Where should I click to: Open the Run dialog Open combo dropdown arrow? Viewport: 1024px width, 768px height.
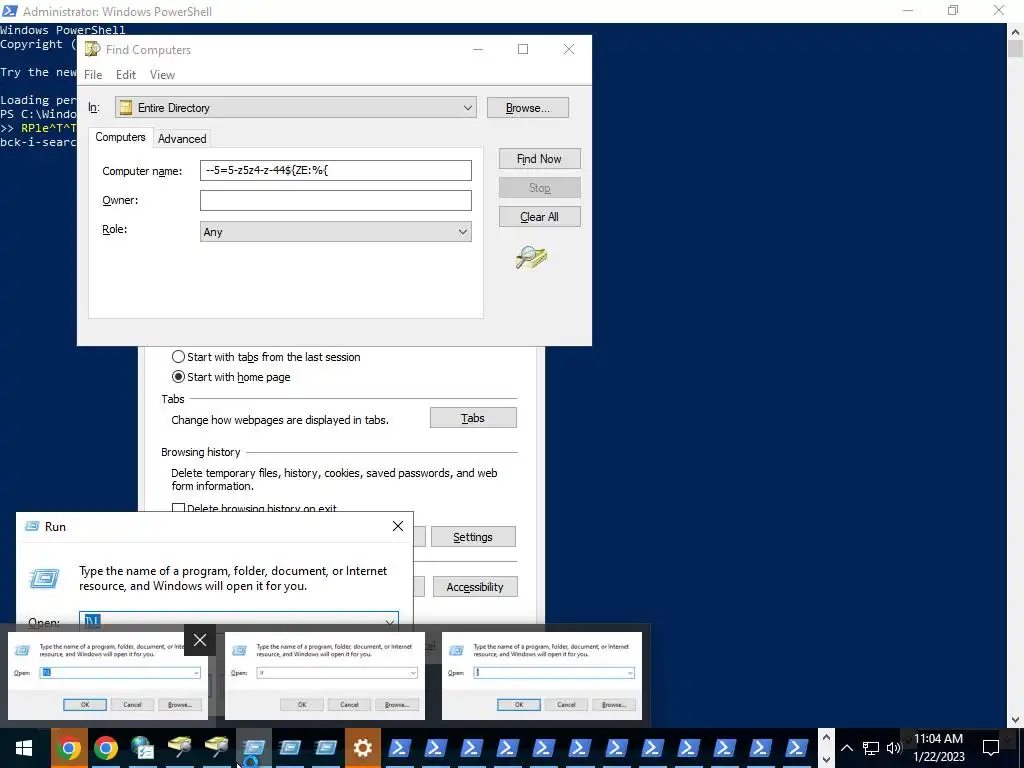[x=390, y=622]
